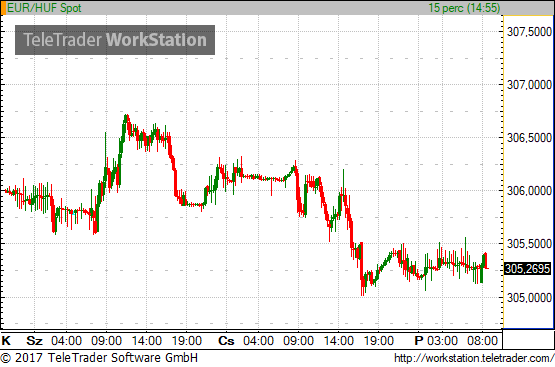Click the P day marker on time axis

tap(419, 341)
